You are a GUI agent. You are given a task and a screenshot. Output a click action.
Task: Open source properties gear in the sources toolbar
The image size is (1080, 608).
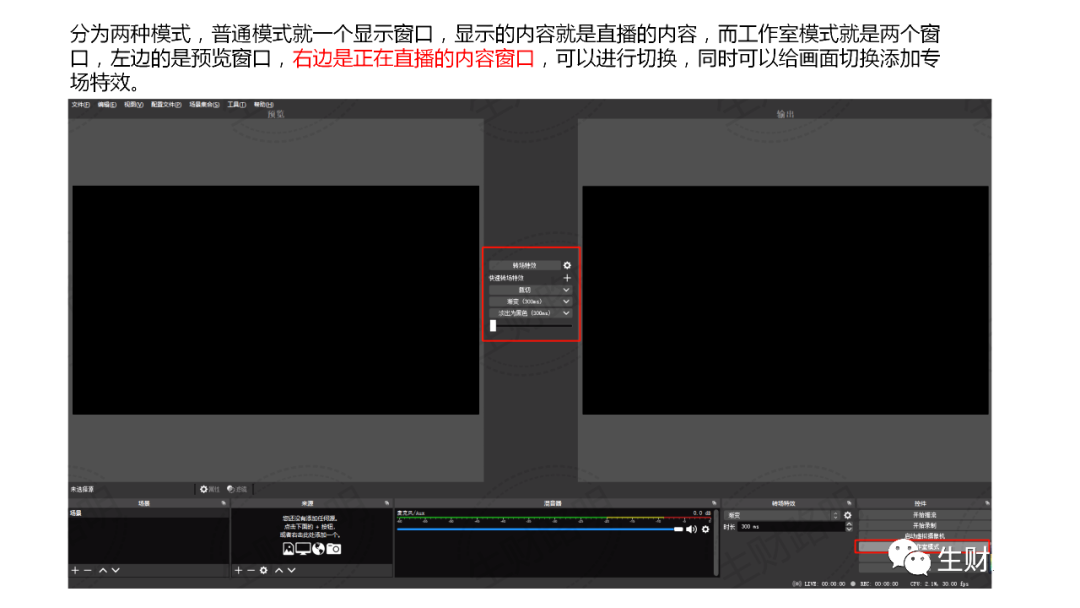pyautogui.click(x=264, y=570)
